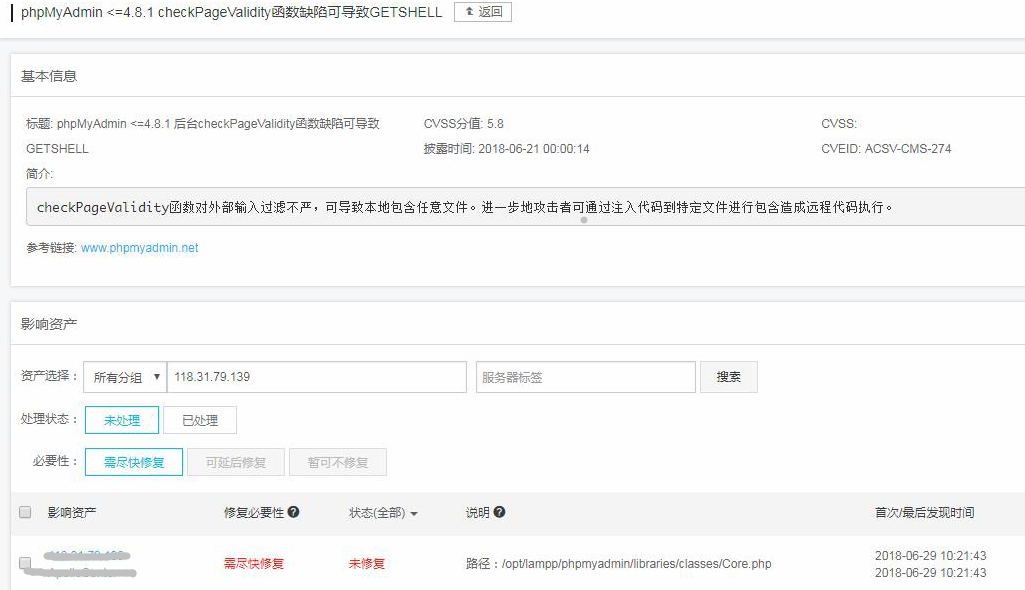The image size is (1025, 590).
Task: Open the www.phpmyadmin.net reference link
Action: (x=139, y=248)
